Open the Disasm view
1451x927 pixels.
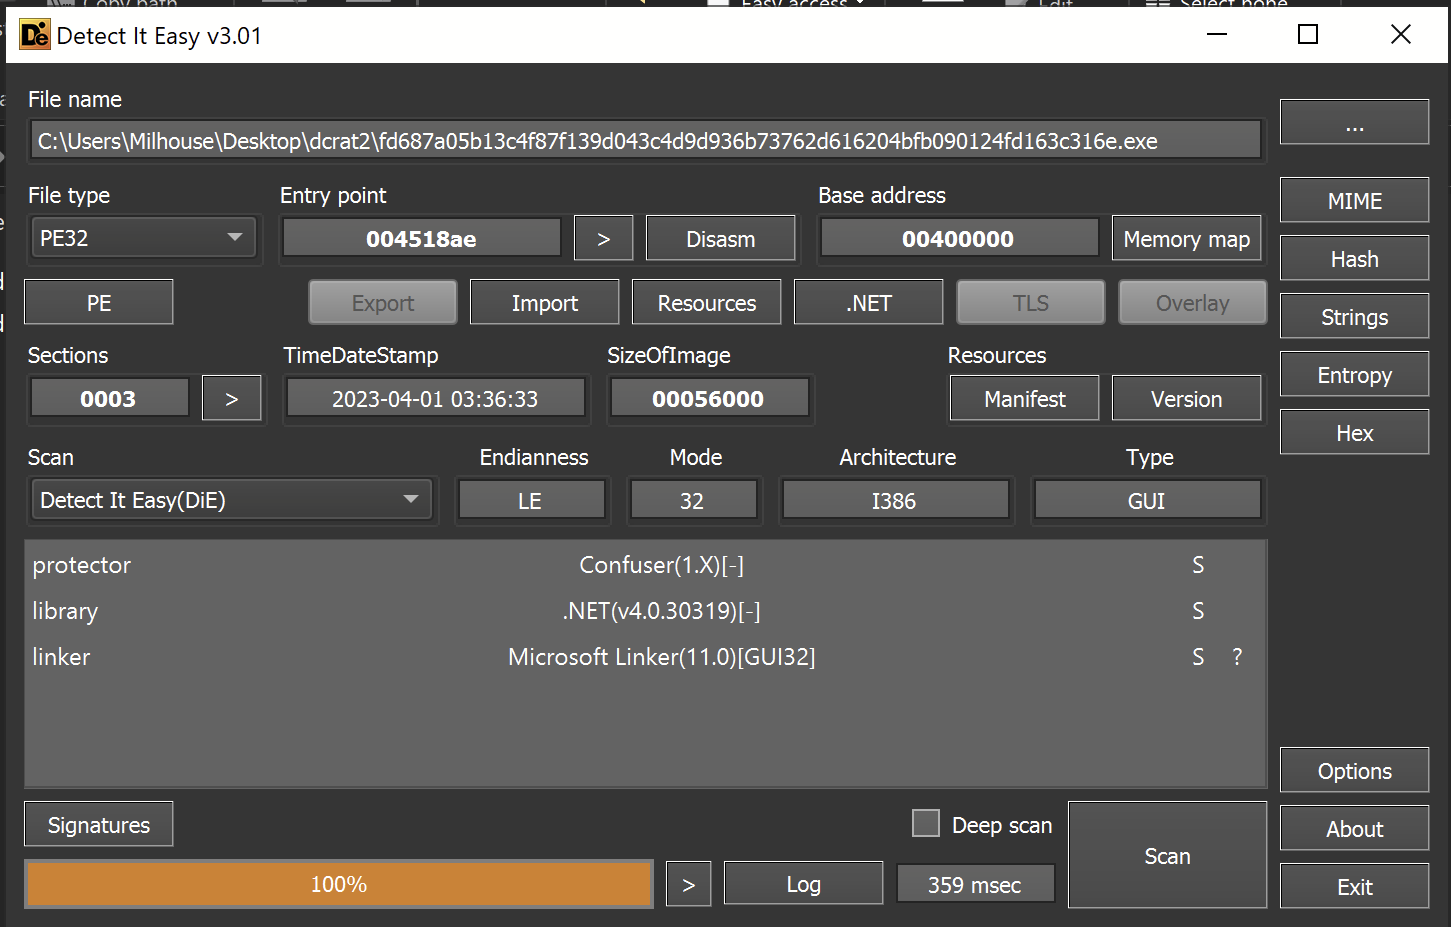point(720,239)
